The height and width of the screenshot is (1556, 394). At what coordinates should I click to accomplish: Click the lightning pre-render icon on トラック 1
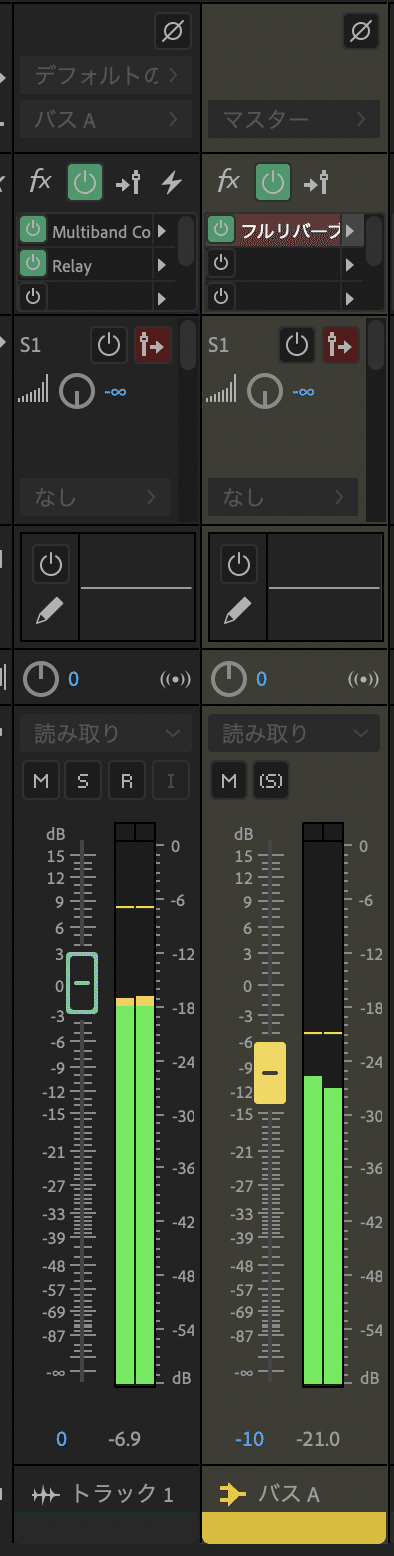tap(172, 183)
